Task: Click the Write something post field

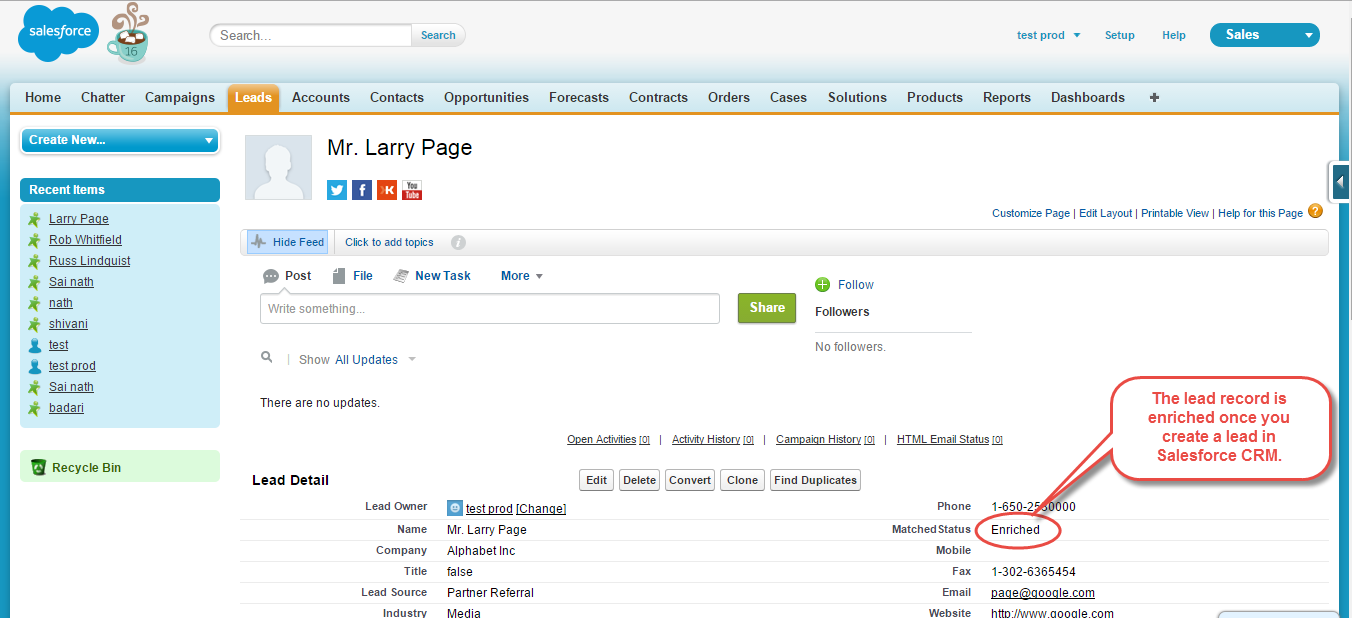Action: pos(490,309)
